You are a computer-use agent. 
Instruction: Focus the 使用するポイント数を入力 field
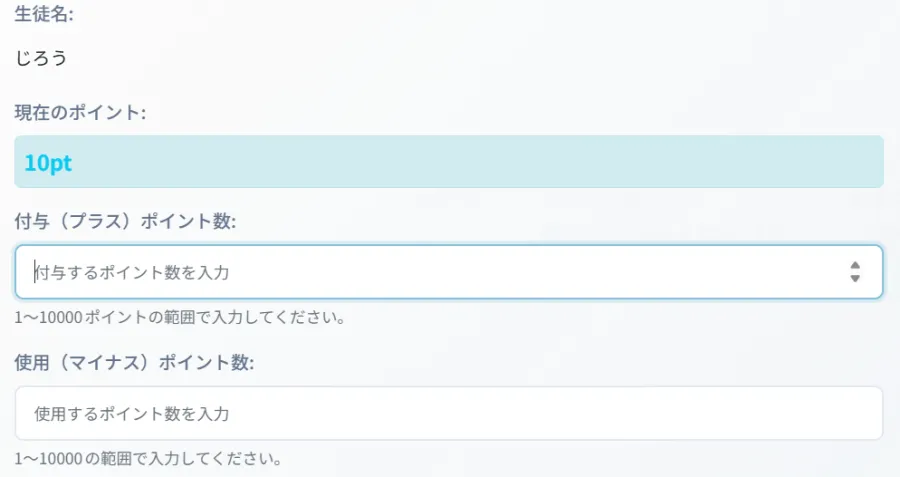point(132,413)
